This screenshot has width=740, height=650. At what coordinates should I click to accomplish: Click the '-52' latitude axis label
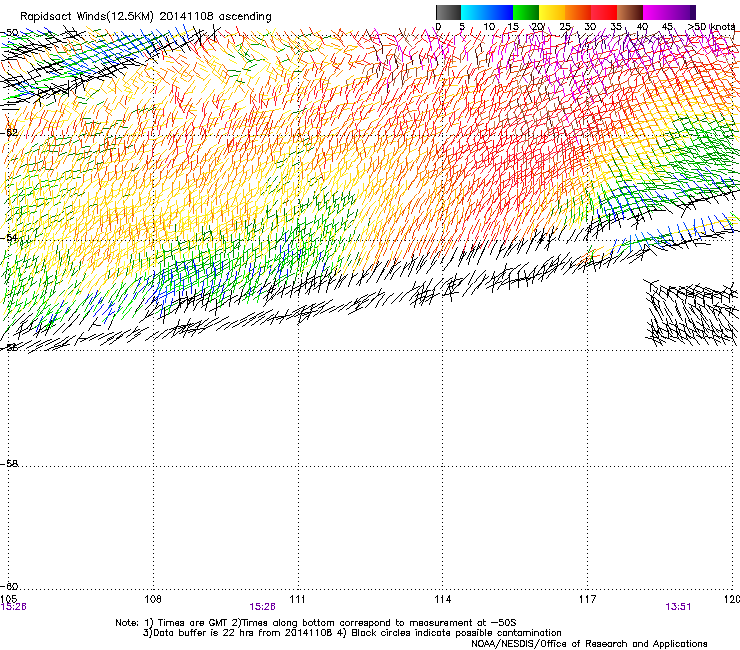pyautogui.click(x=9, y=133)
